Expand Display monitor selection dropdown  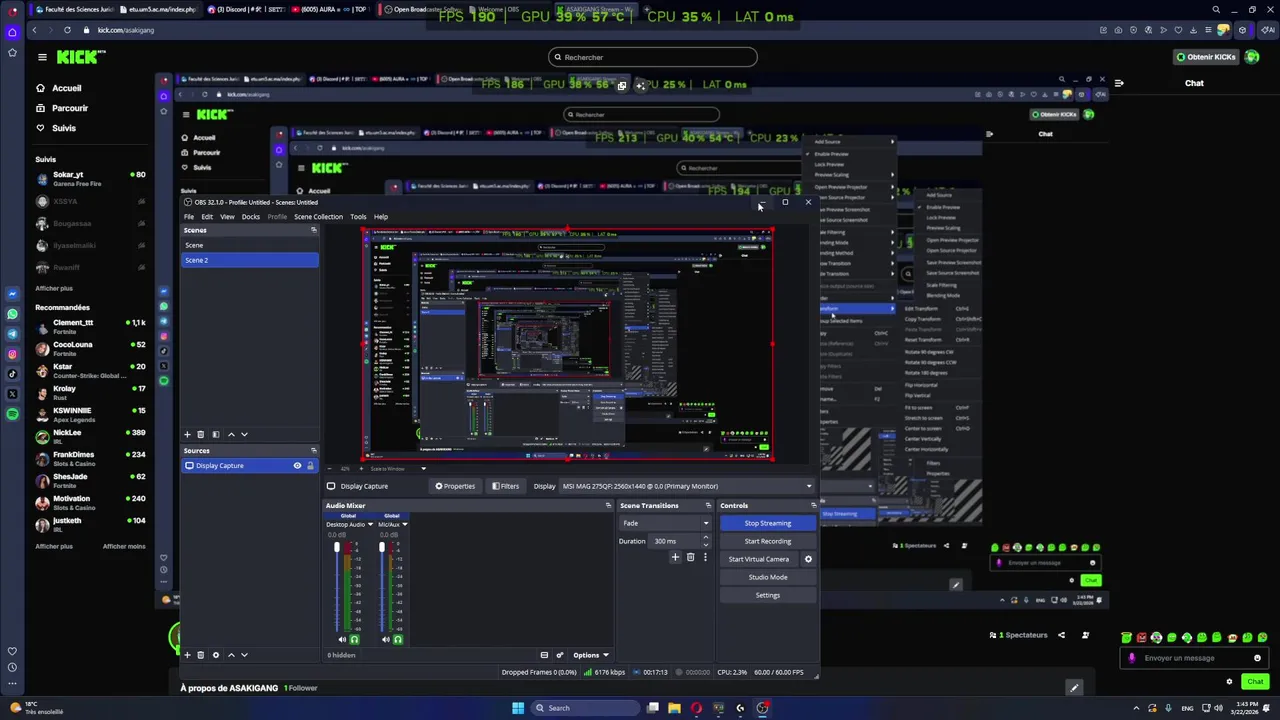click(x=809, y=486)
